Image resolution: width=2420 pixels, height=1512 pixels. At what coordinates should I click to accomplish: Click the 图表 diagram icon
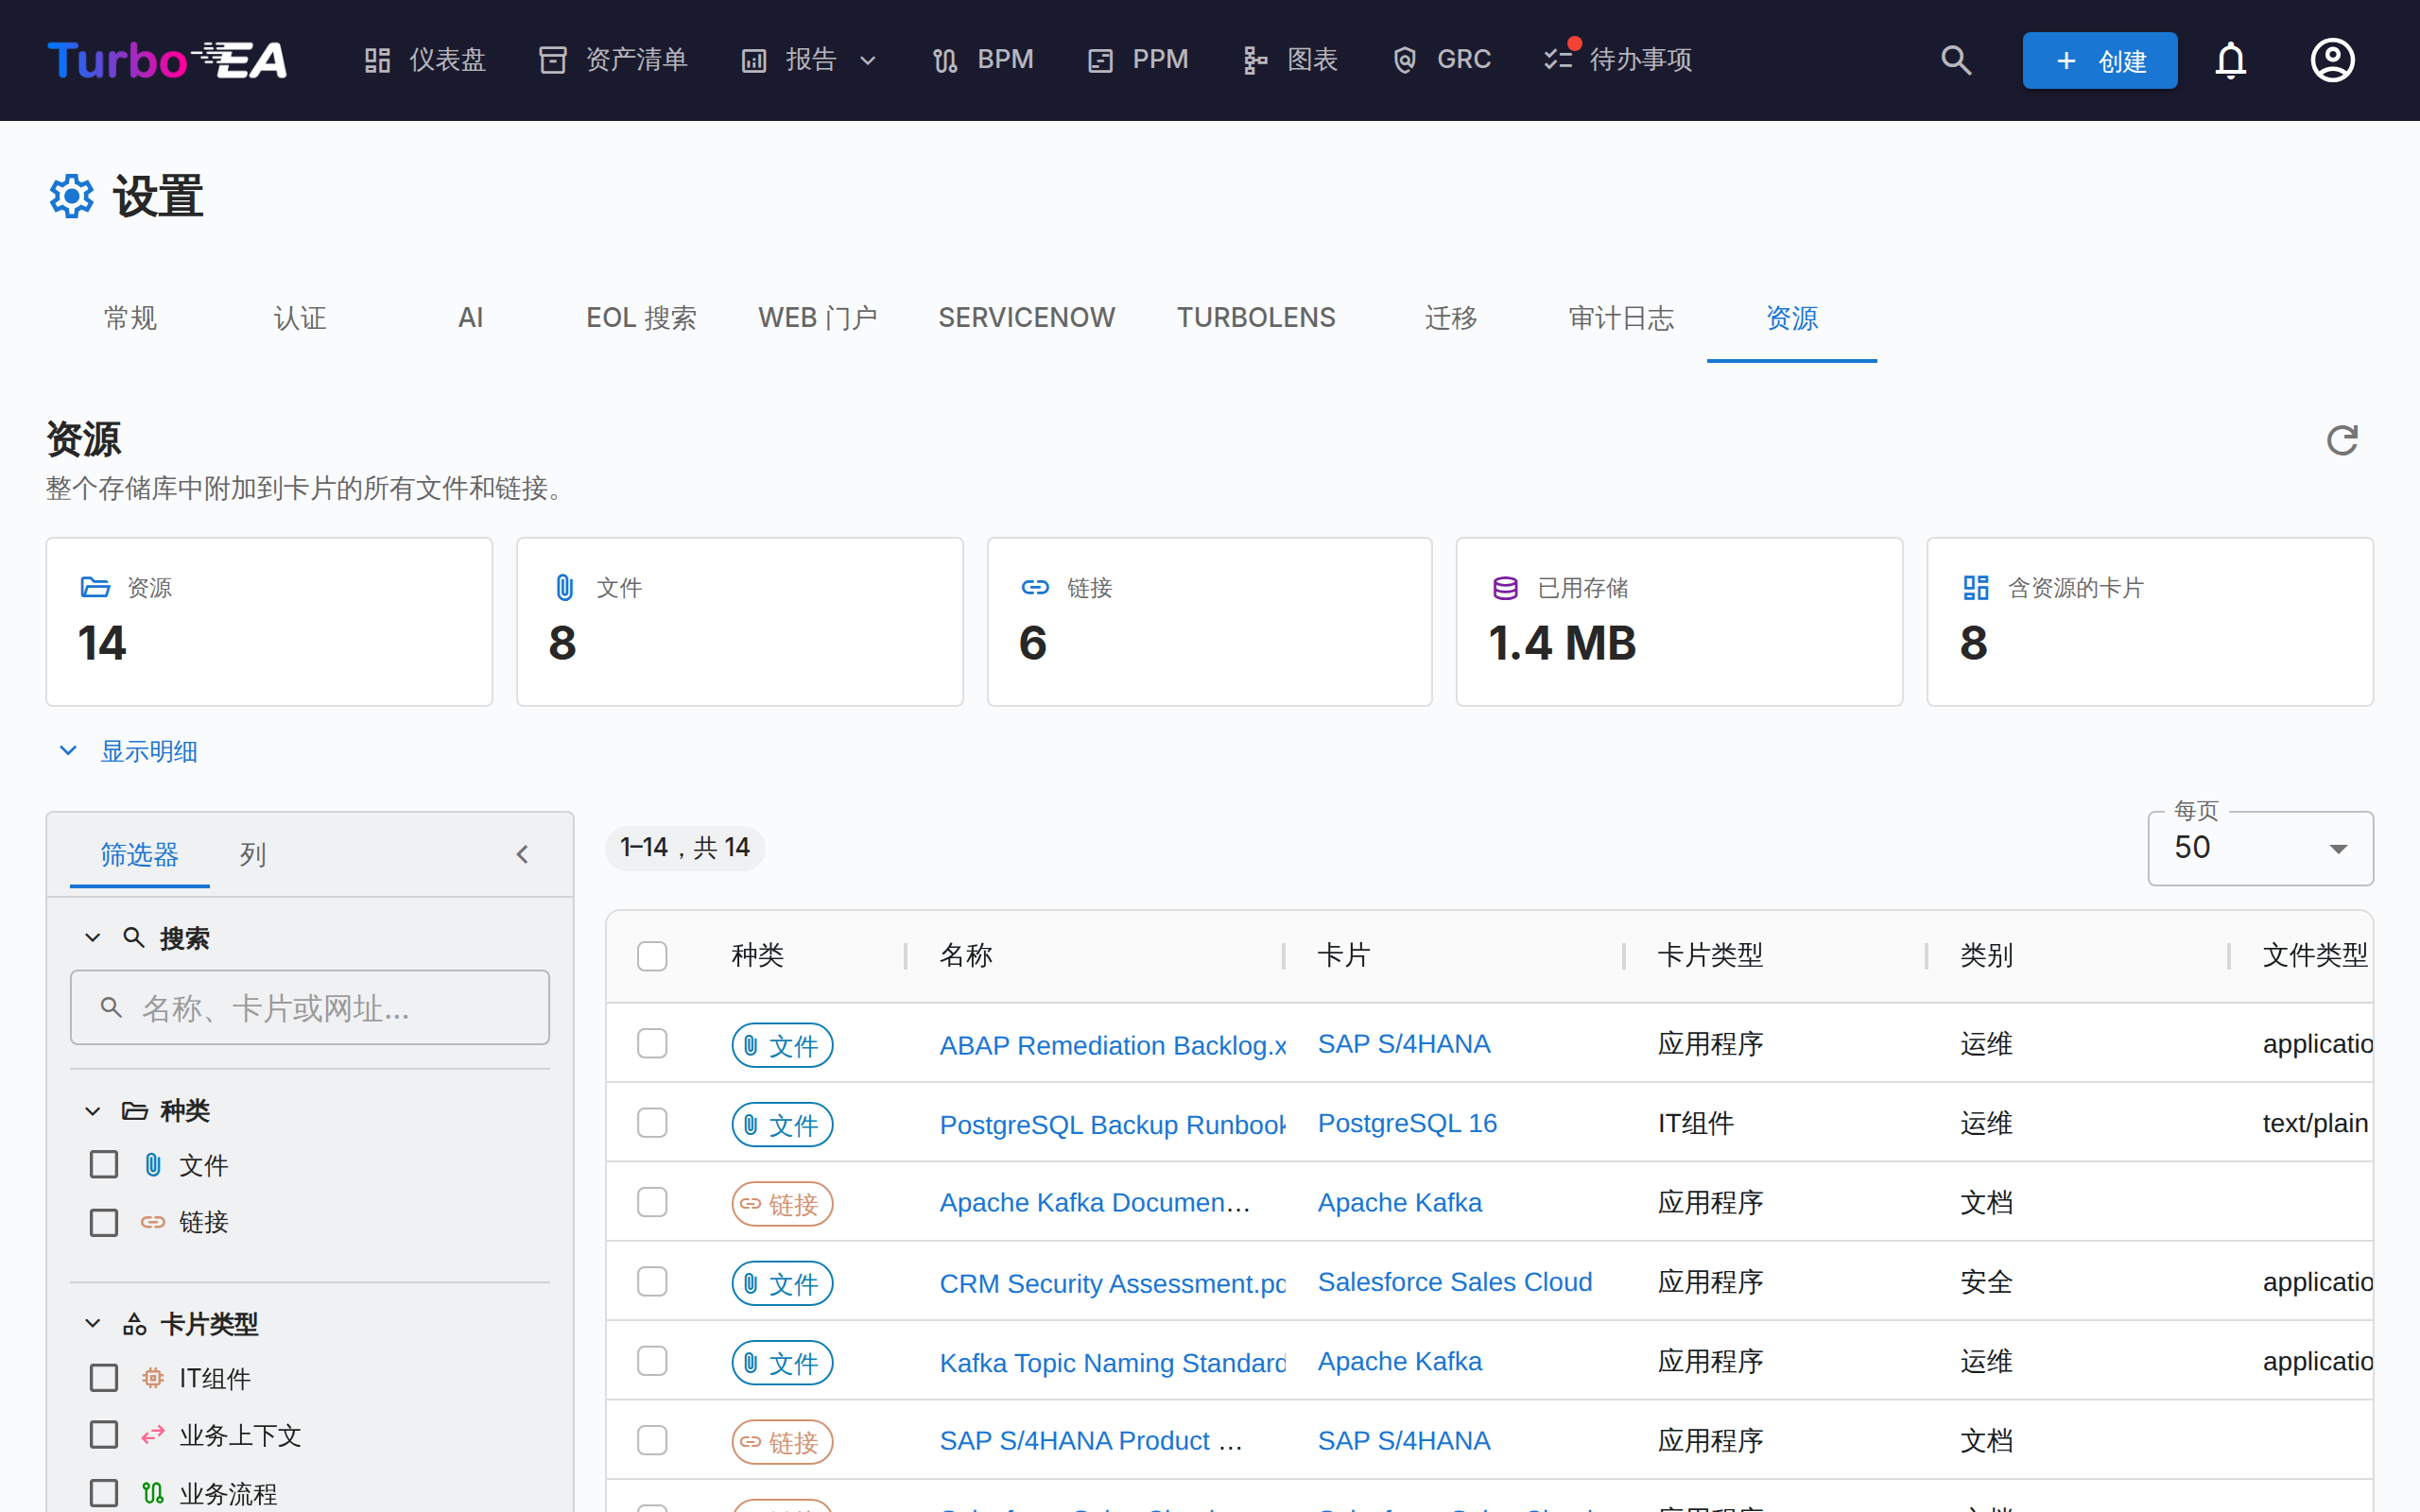point(1255,60)
